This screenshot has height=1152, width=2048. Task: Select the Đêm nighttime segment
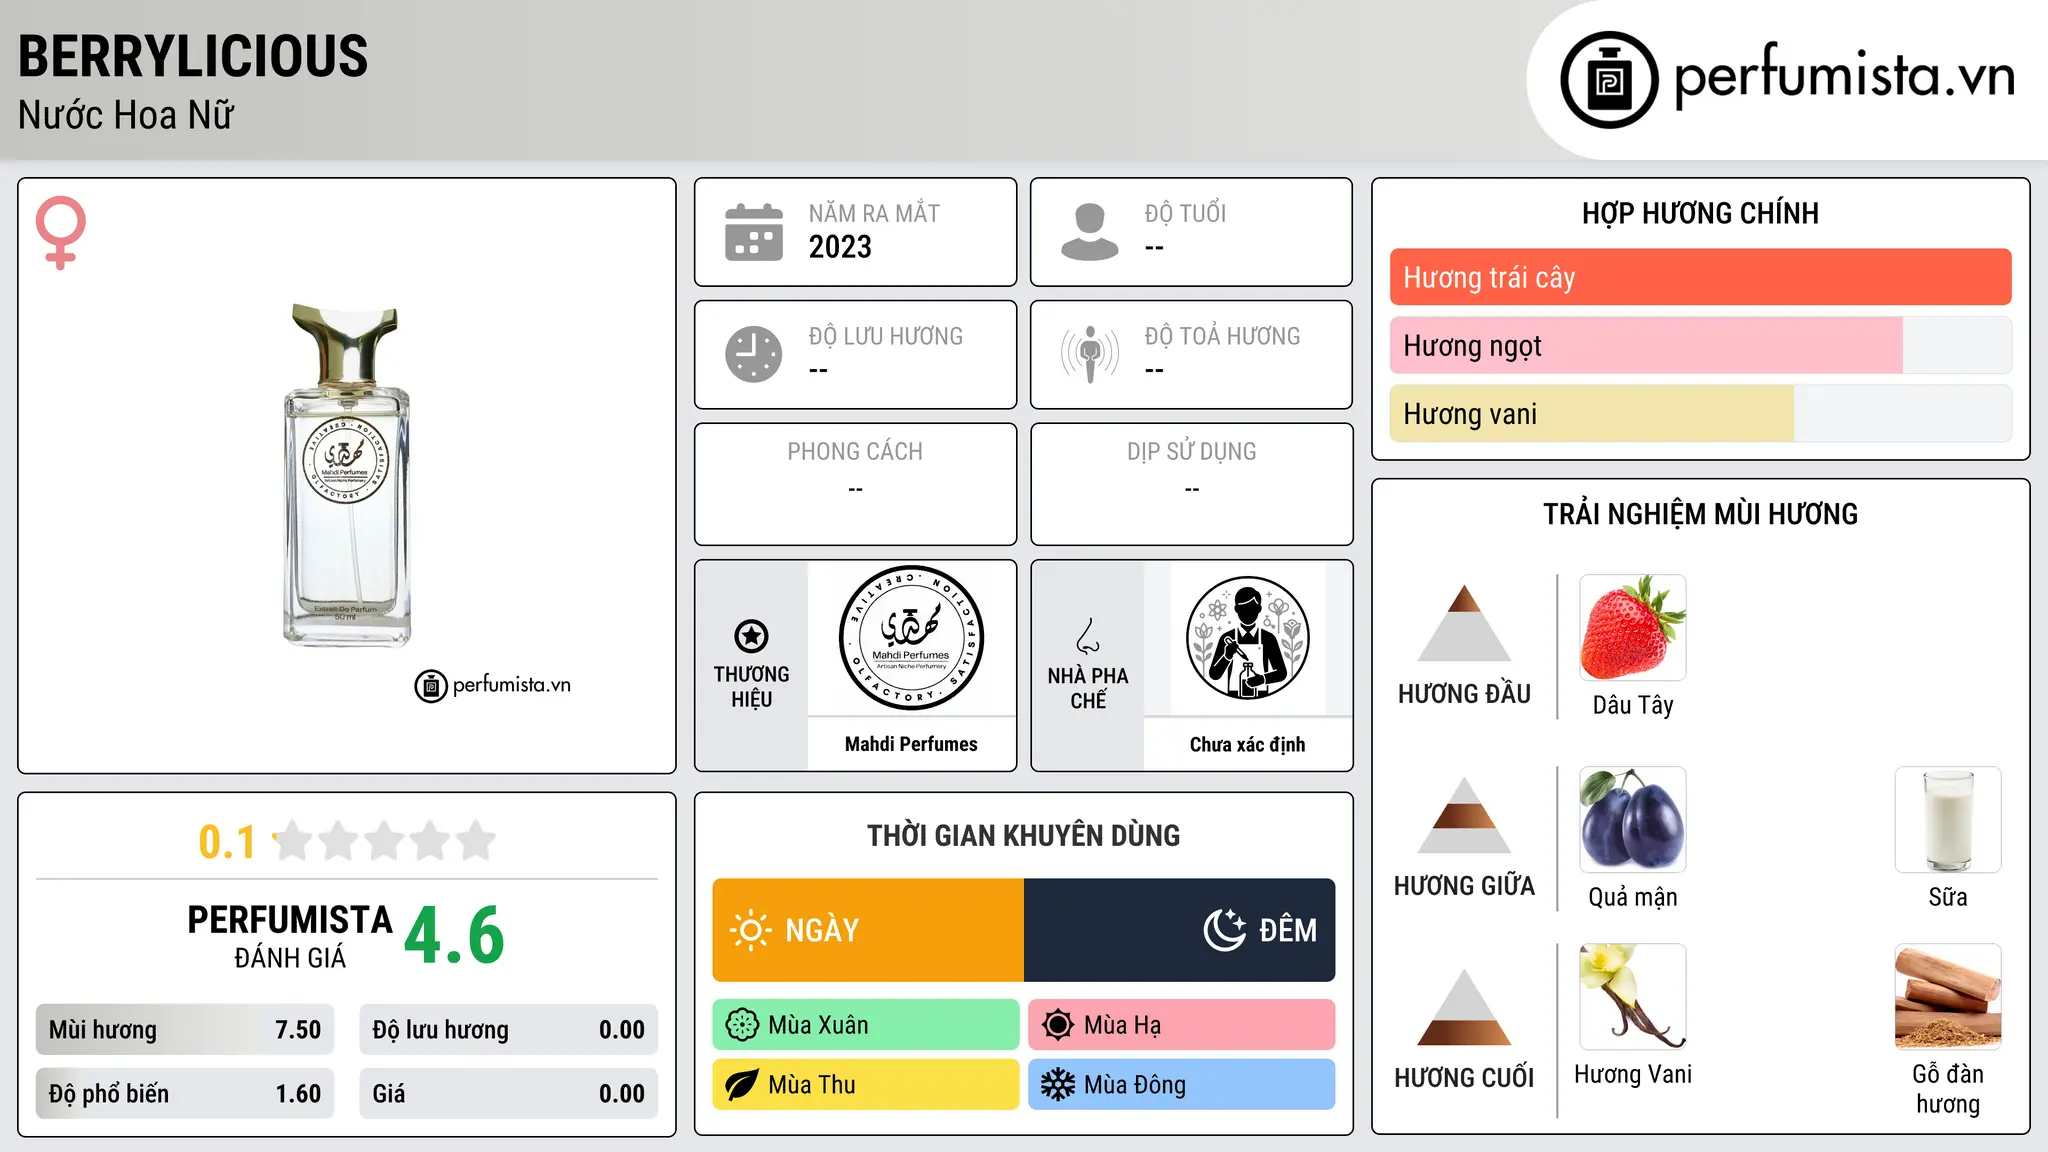[x=1180, y=930]
